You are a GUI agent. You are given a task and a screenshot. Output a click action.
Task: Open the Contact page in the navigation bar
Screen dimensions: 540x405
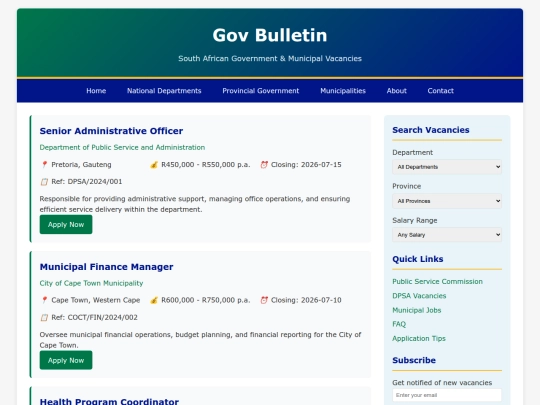tap(440, 91)
